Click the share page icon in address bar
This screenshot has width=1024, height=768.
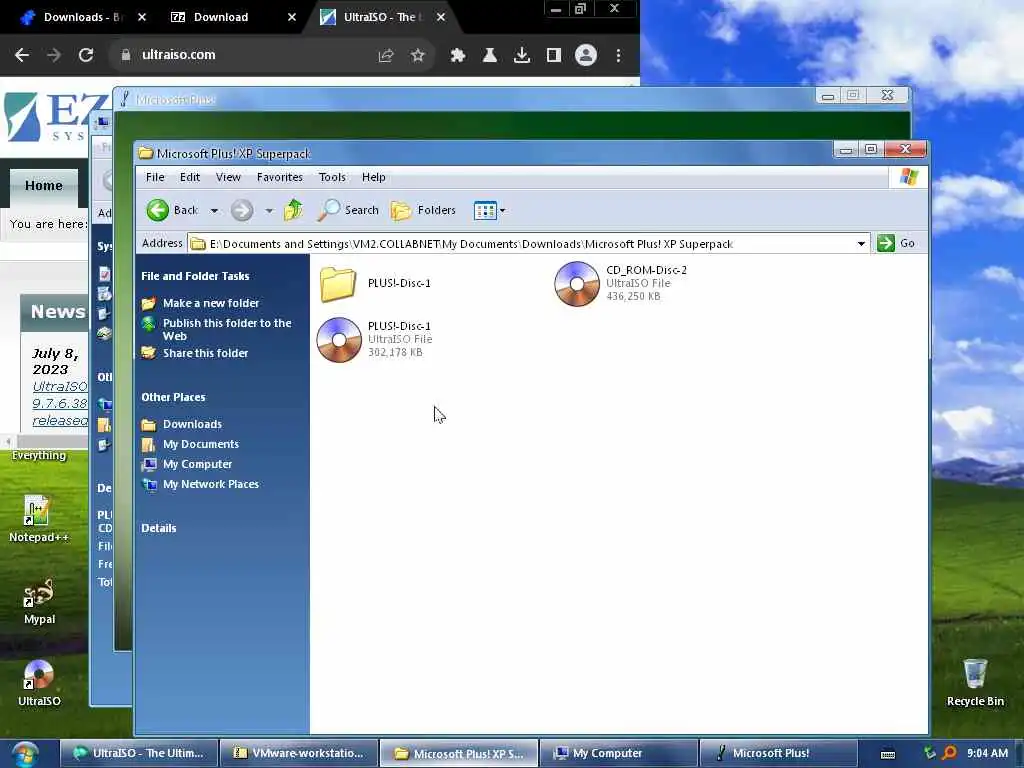point(386,56)
